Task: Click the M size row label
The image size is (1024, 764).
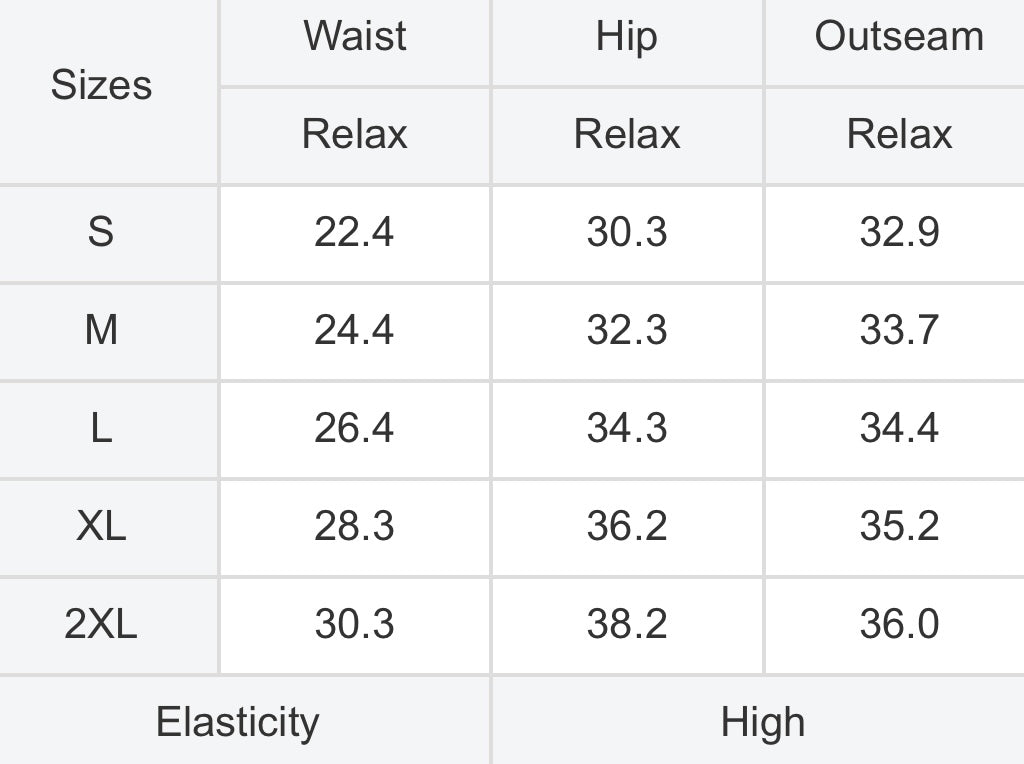Action: (101, 330)
